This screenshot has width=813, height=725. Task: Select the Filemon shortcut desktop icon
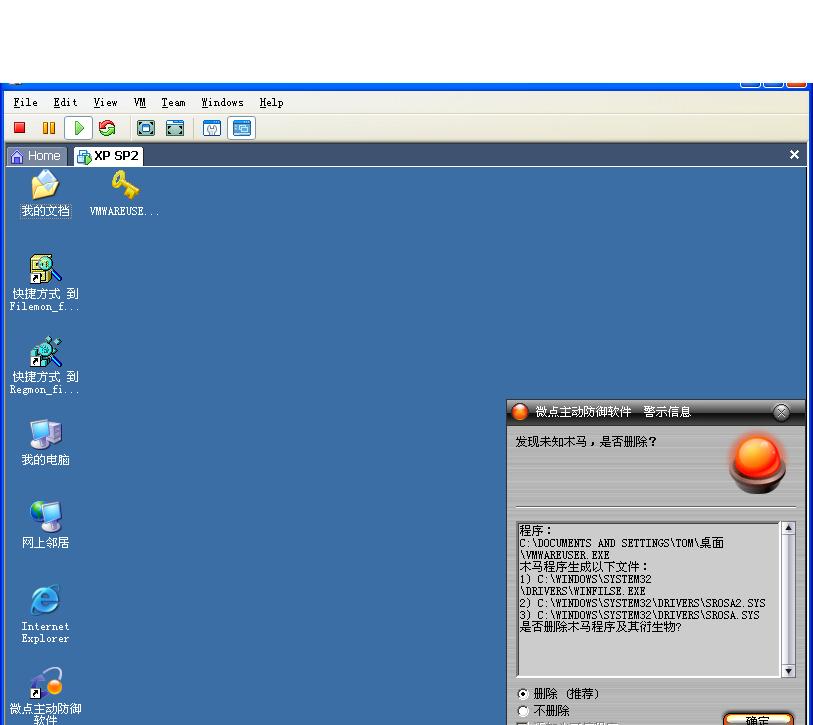click(45, 283)
